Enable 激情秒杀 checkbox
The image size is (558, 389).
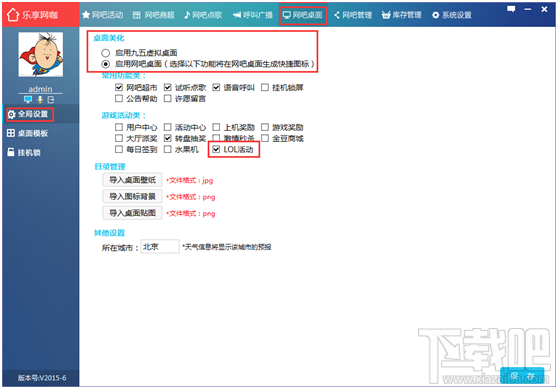pos(216,138)
